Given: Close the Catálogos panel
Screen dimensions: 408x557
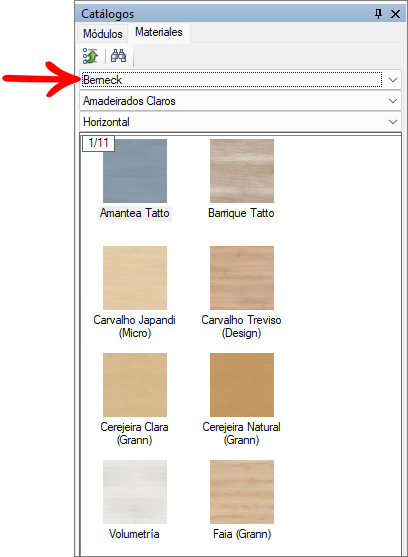Looking at the screenshot, I should click(395, 14).
